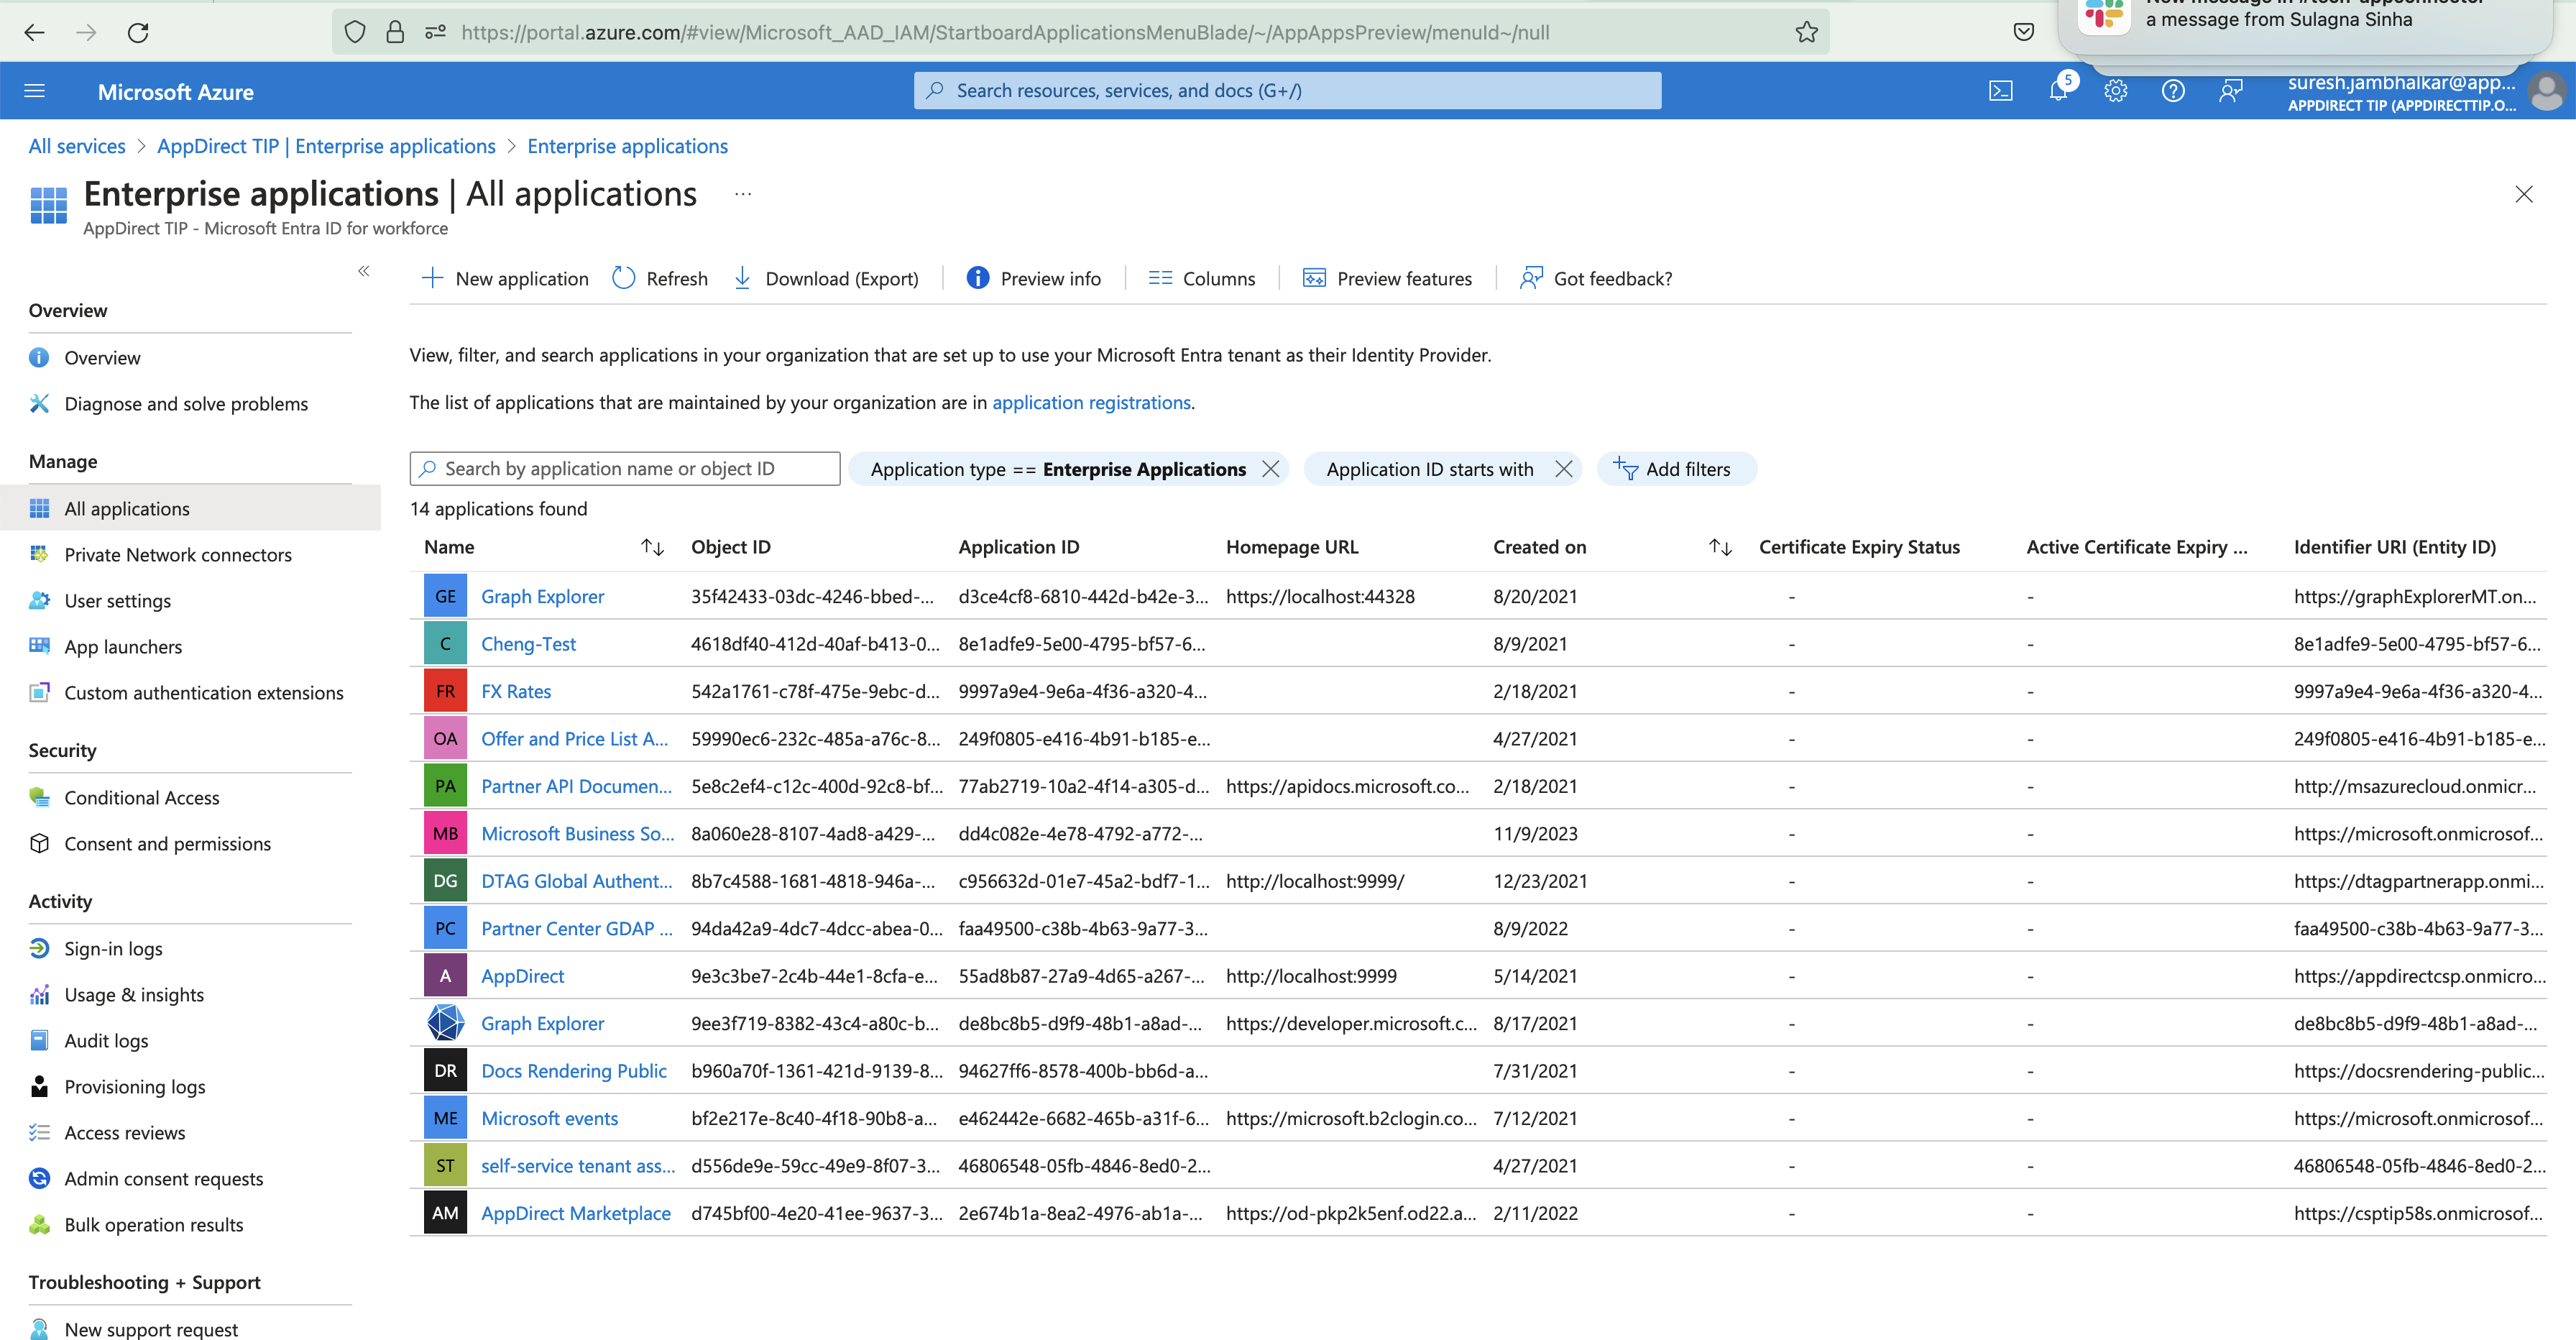
Task: Open the Azure portal hamburger menu
Action: [x=35, y=91]
